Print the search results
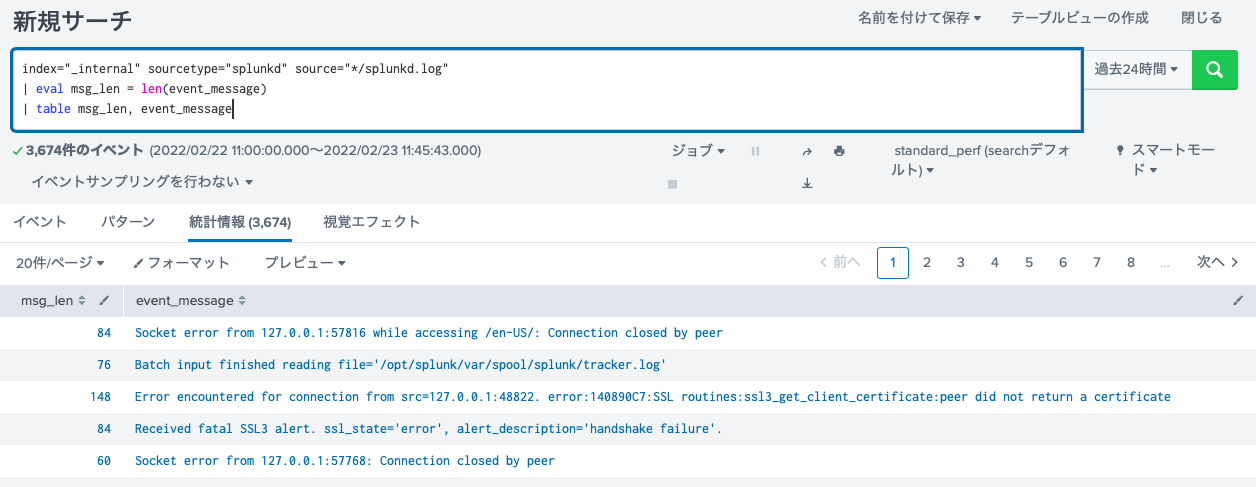The image size is (1256, 487). click(x=839, y=151)
